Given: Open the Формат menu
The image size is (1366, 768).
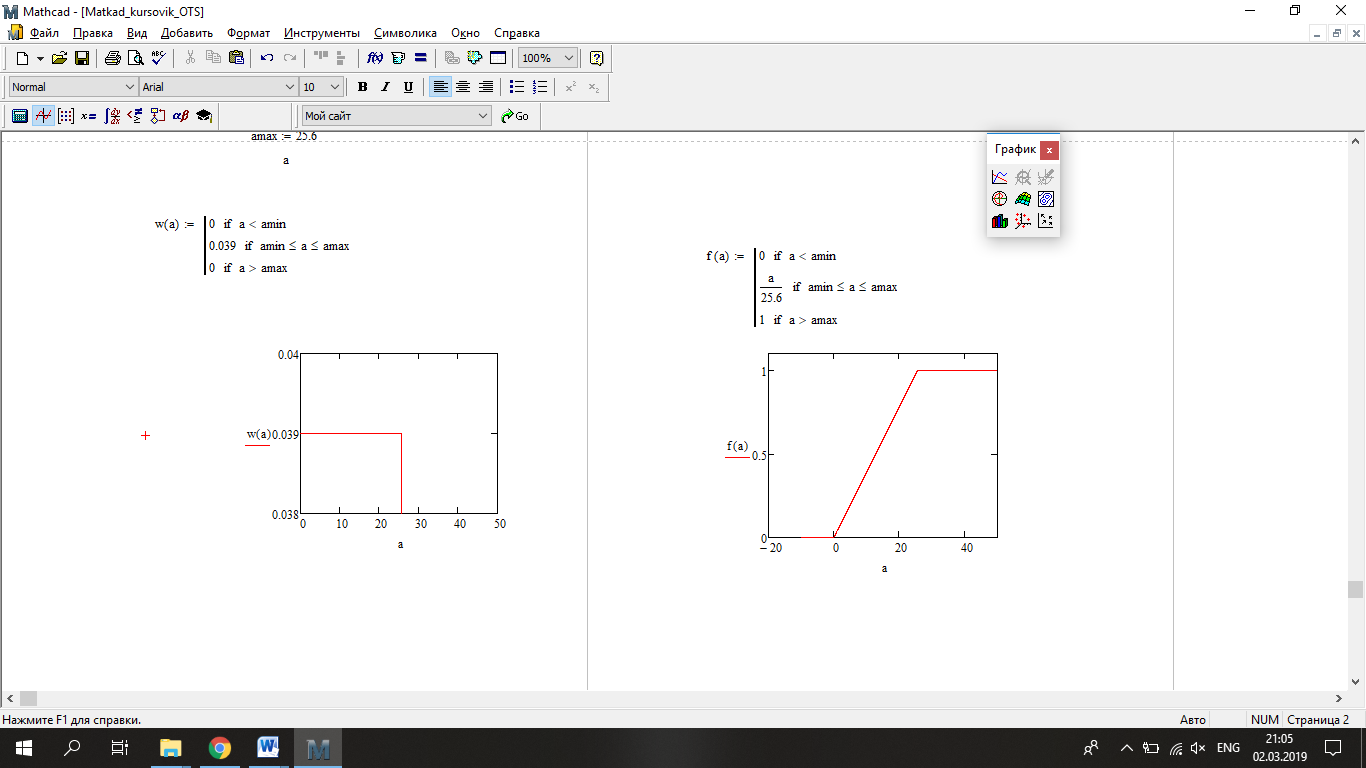Looking at the screenshot, I should tap(248, 33).
